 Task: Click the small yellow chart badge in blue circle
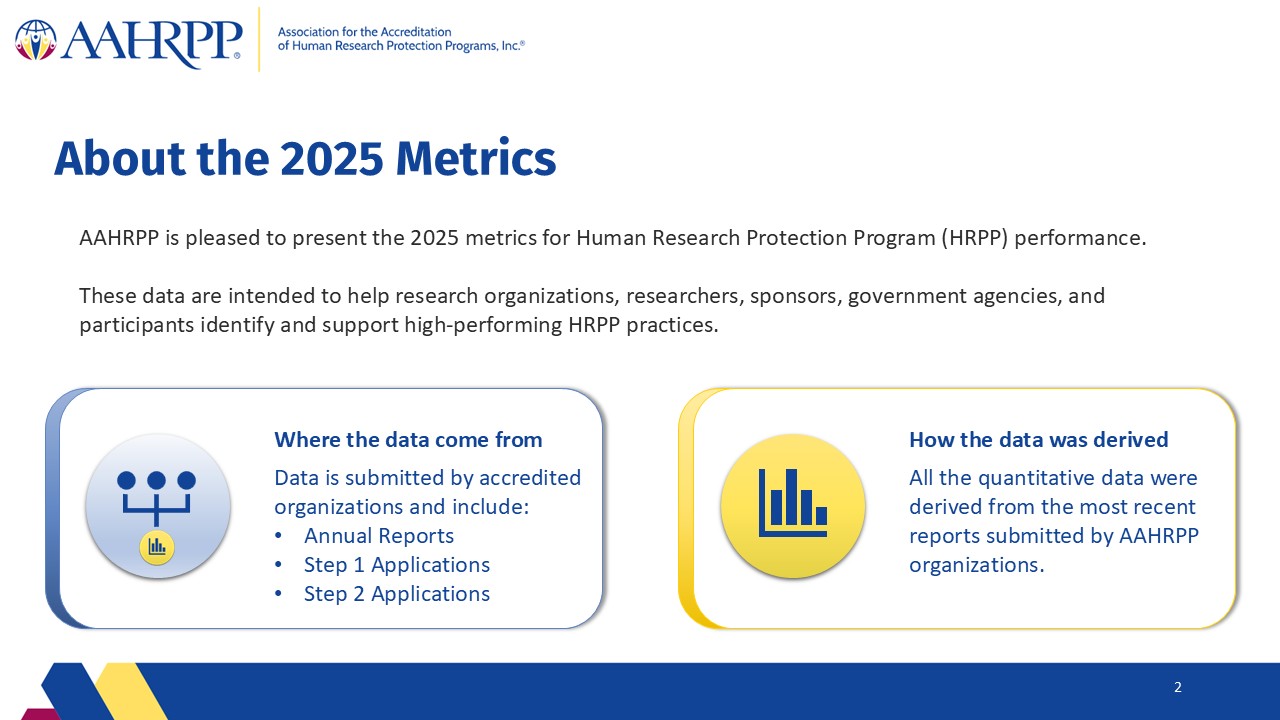[158, 547]
